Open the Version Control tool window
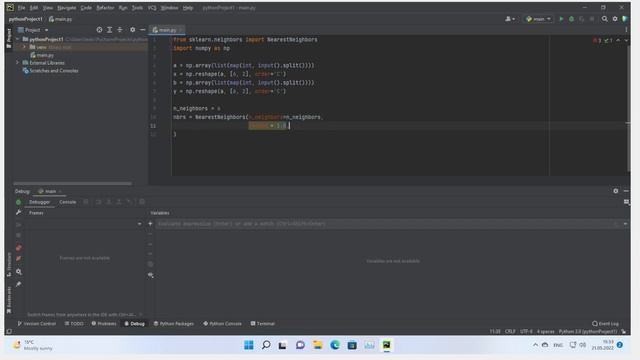This screenshot has width=640, height=360. (37, 324)
